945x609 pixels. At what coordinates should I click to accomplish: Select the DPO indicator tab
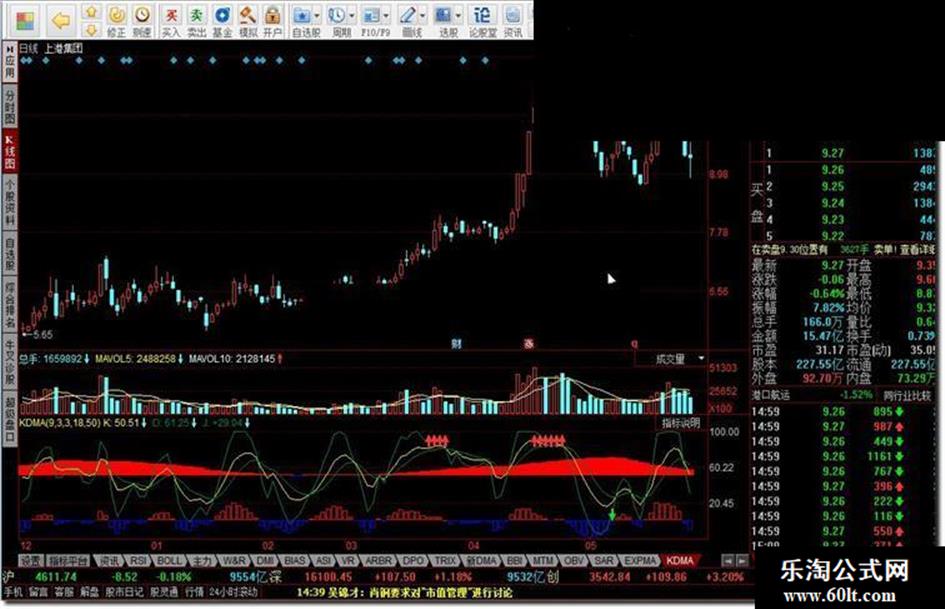point(413,561)
